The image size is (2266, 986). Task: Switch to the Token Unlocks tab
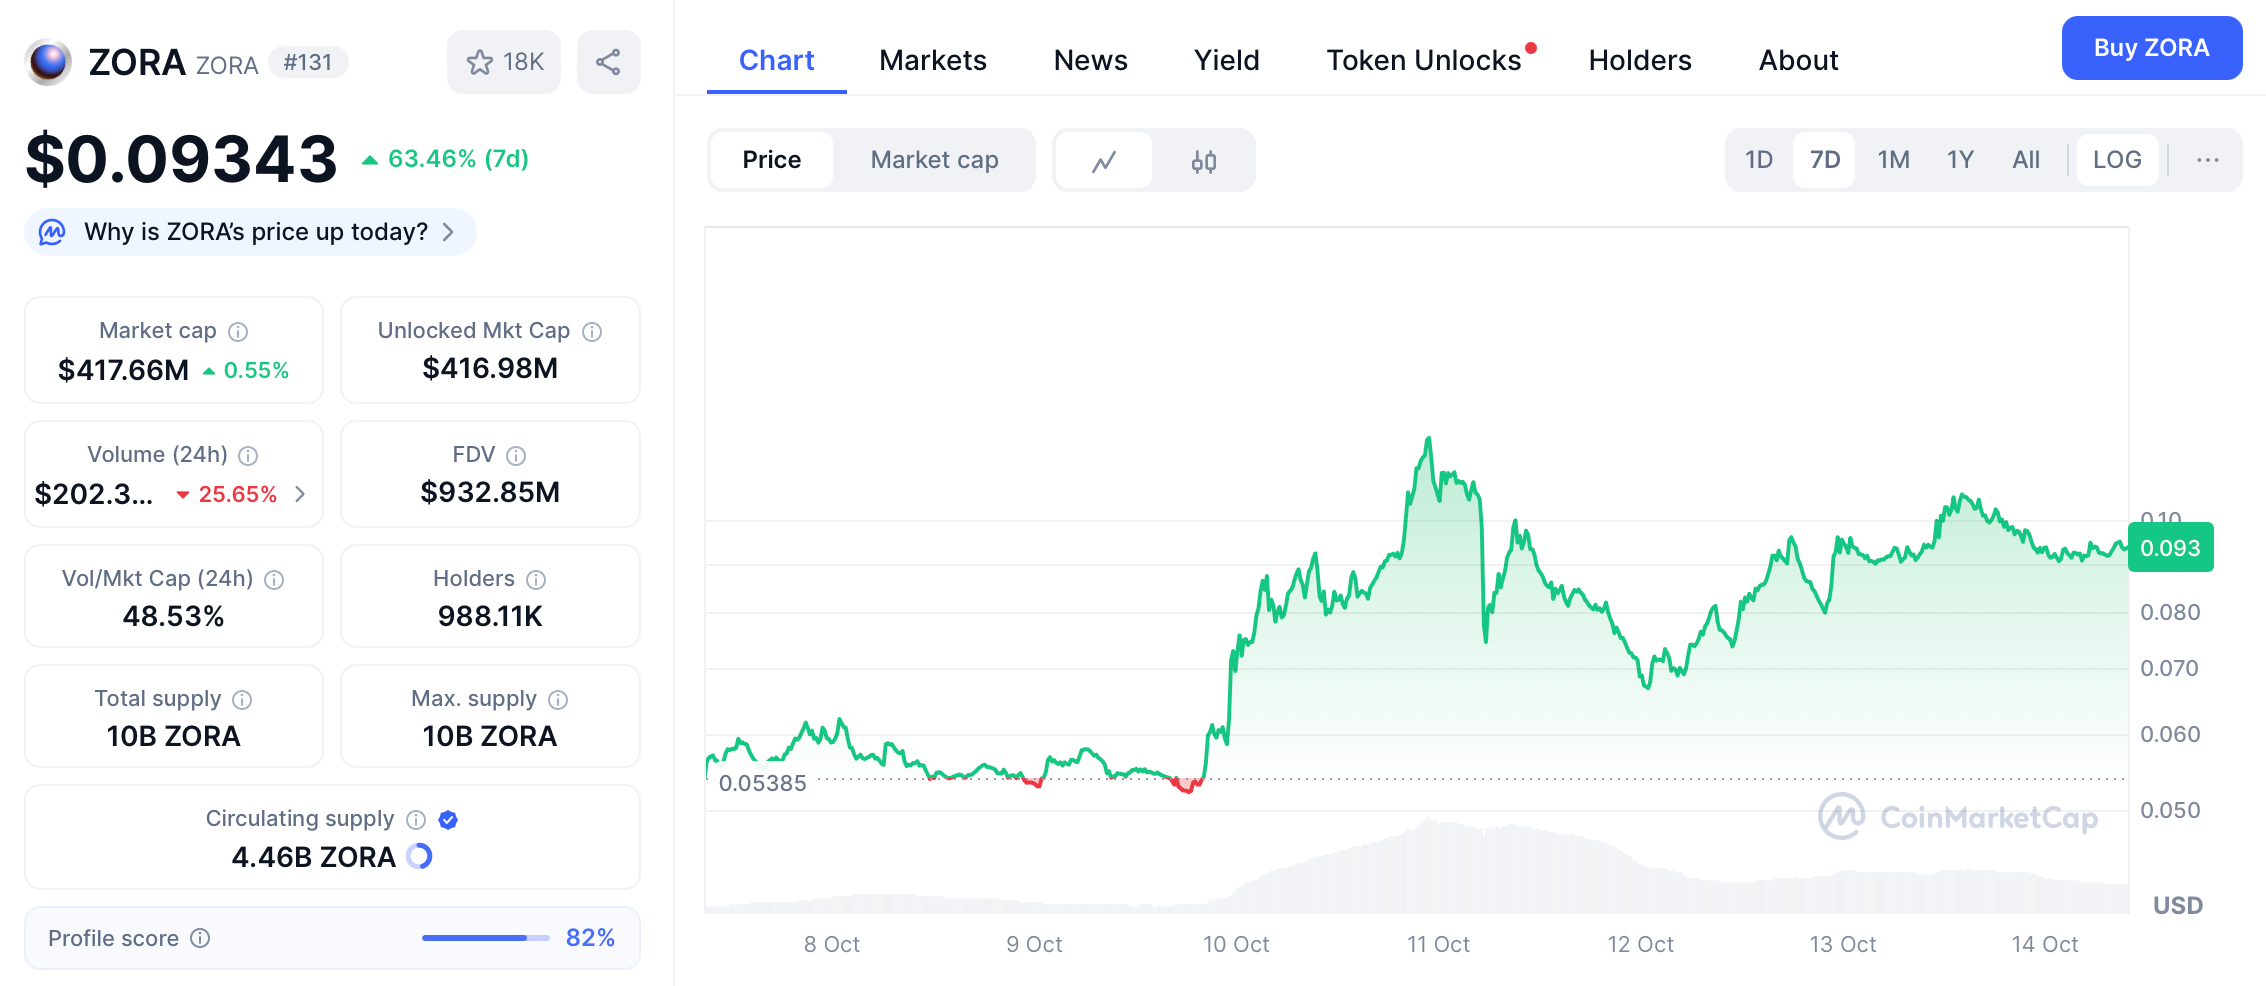1424,60
